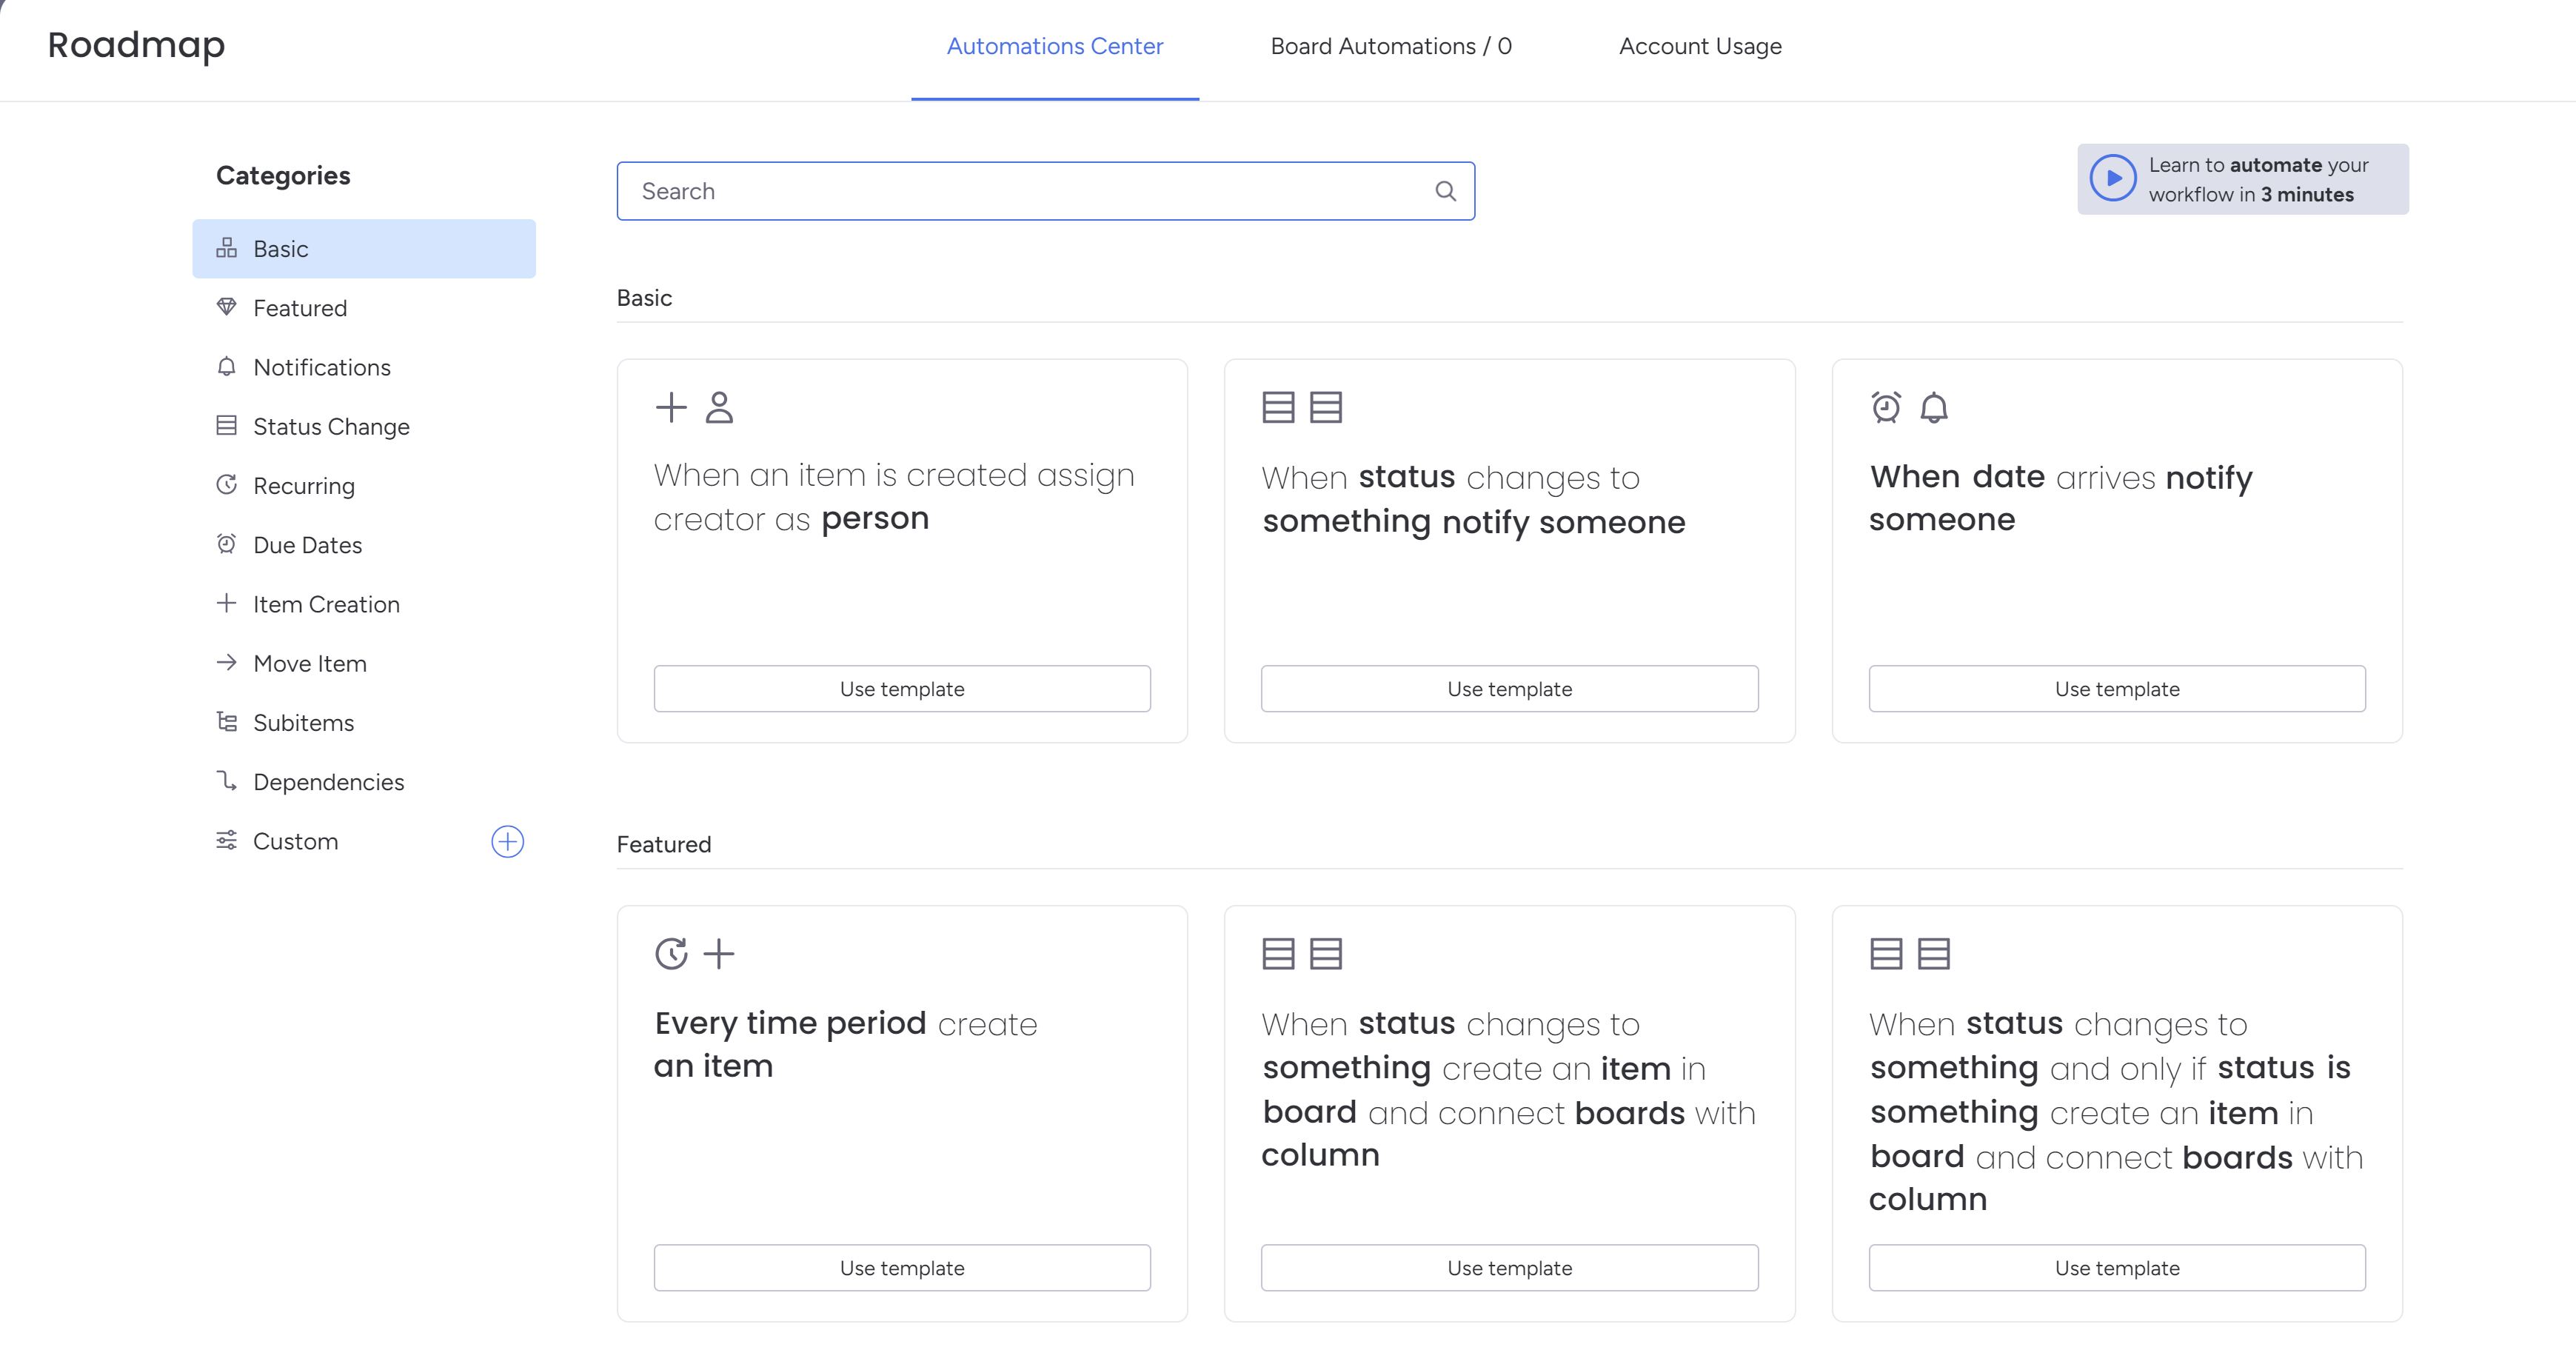Use template for every time period create item
This screenshot has width=2576, height=1350.
coord(901,1267)
